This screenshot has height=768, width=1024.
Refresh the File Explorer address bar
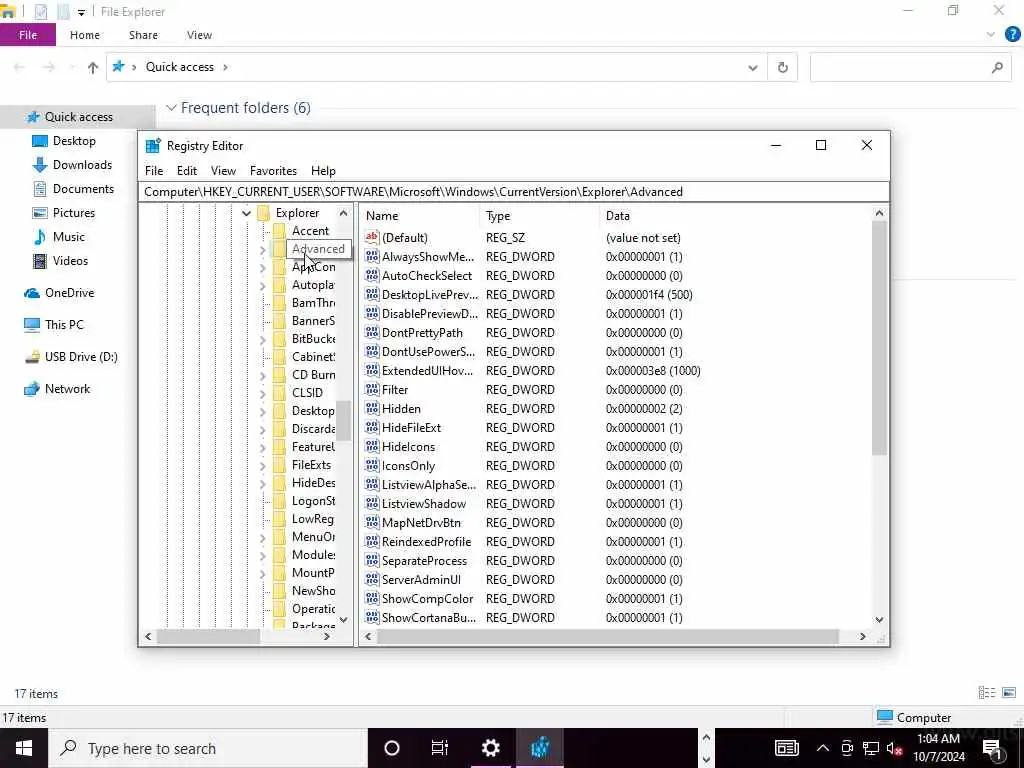pos(782,67)
